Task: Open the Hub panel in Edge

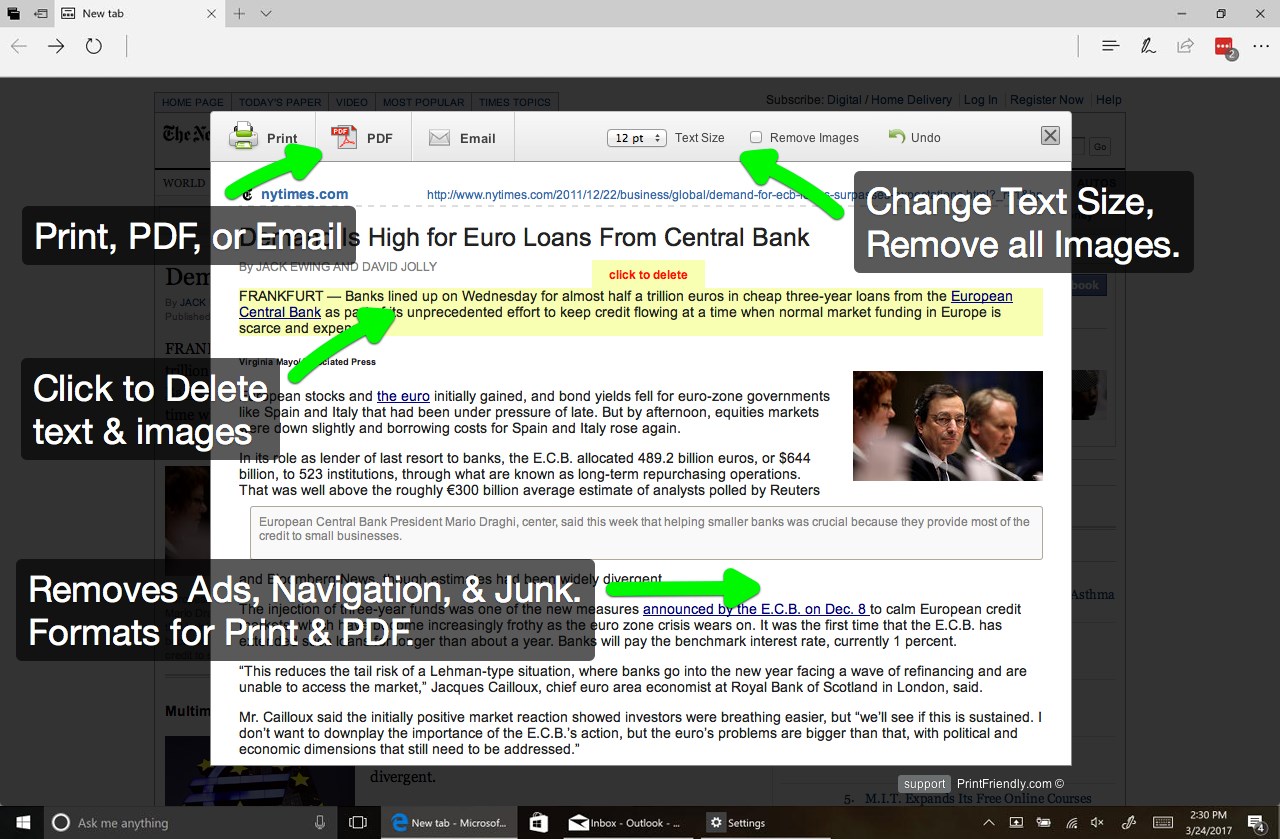Action: point(1111,46)
